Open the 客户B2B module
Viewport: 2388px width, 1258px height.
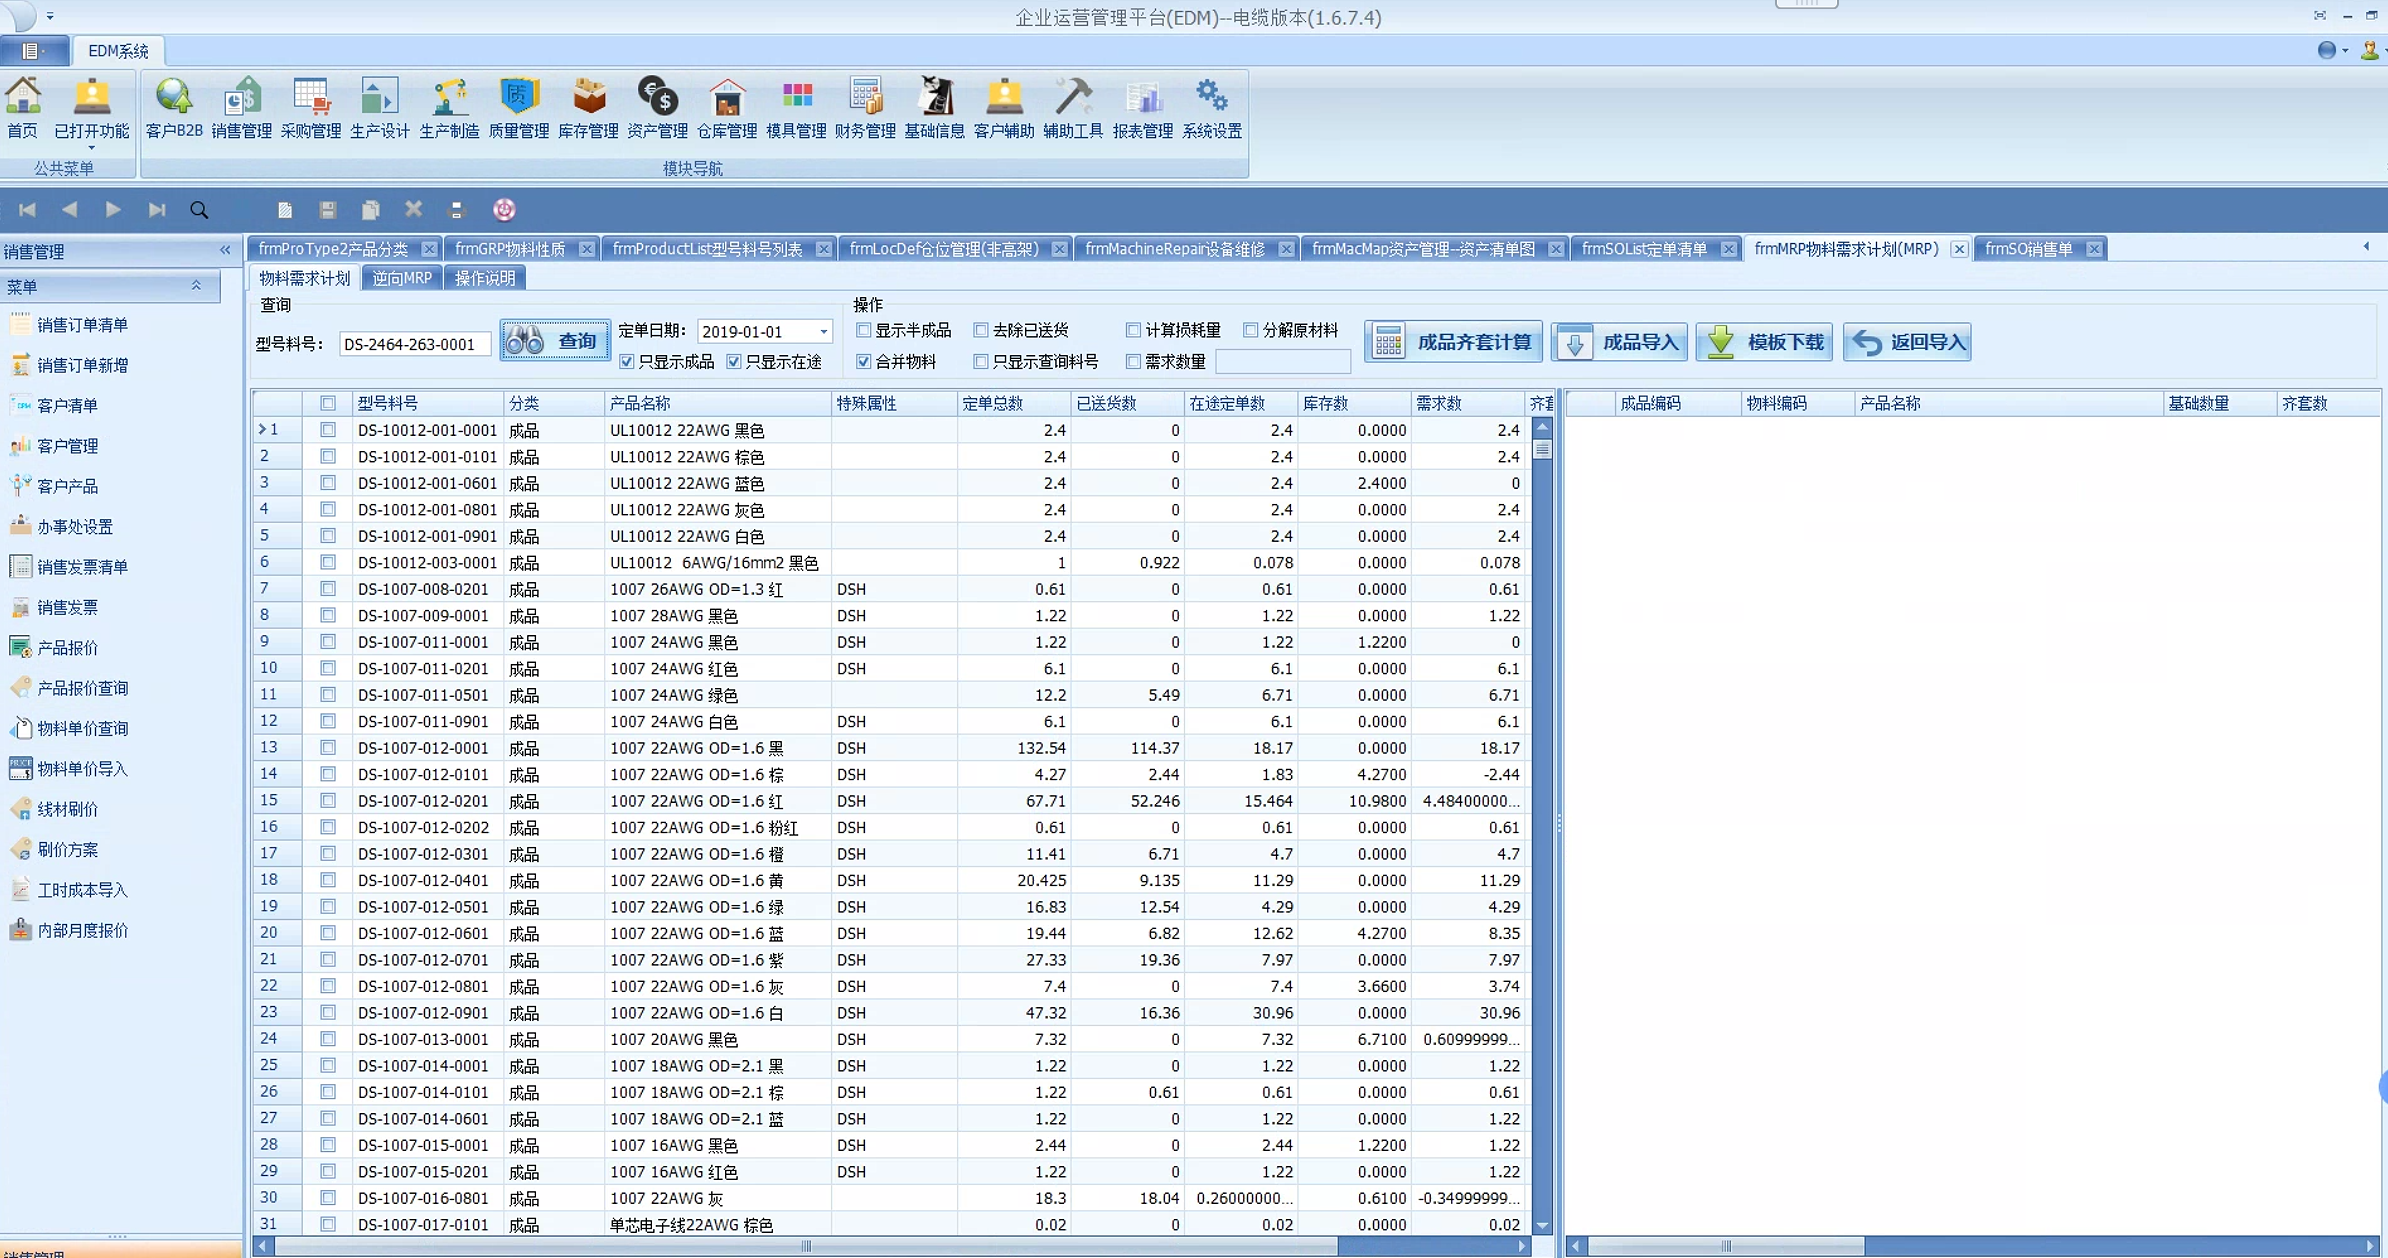click(x=174, y=108)
